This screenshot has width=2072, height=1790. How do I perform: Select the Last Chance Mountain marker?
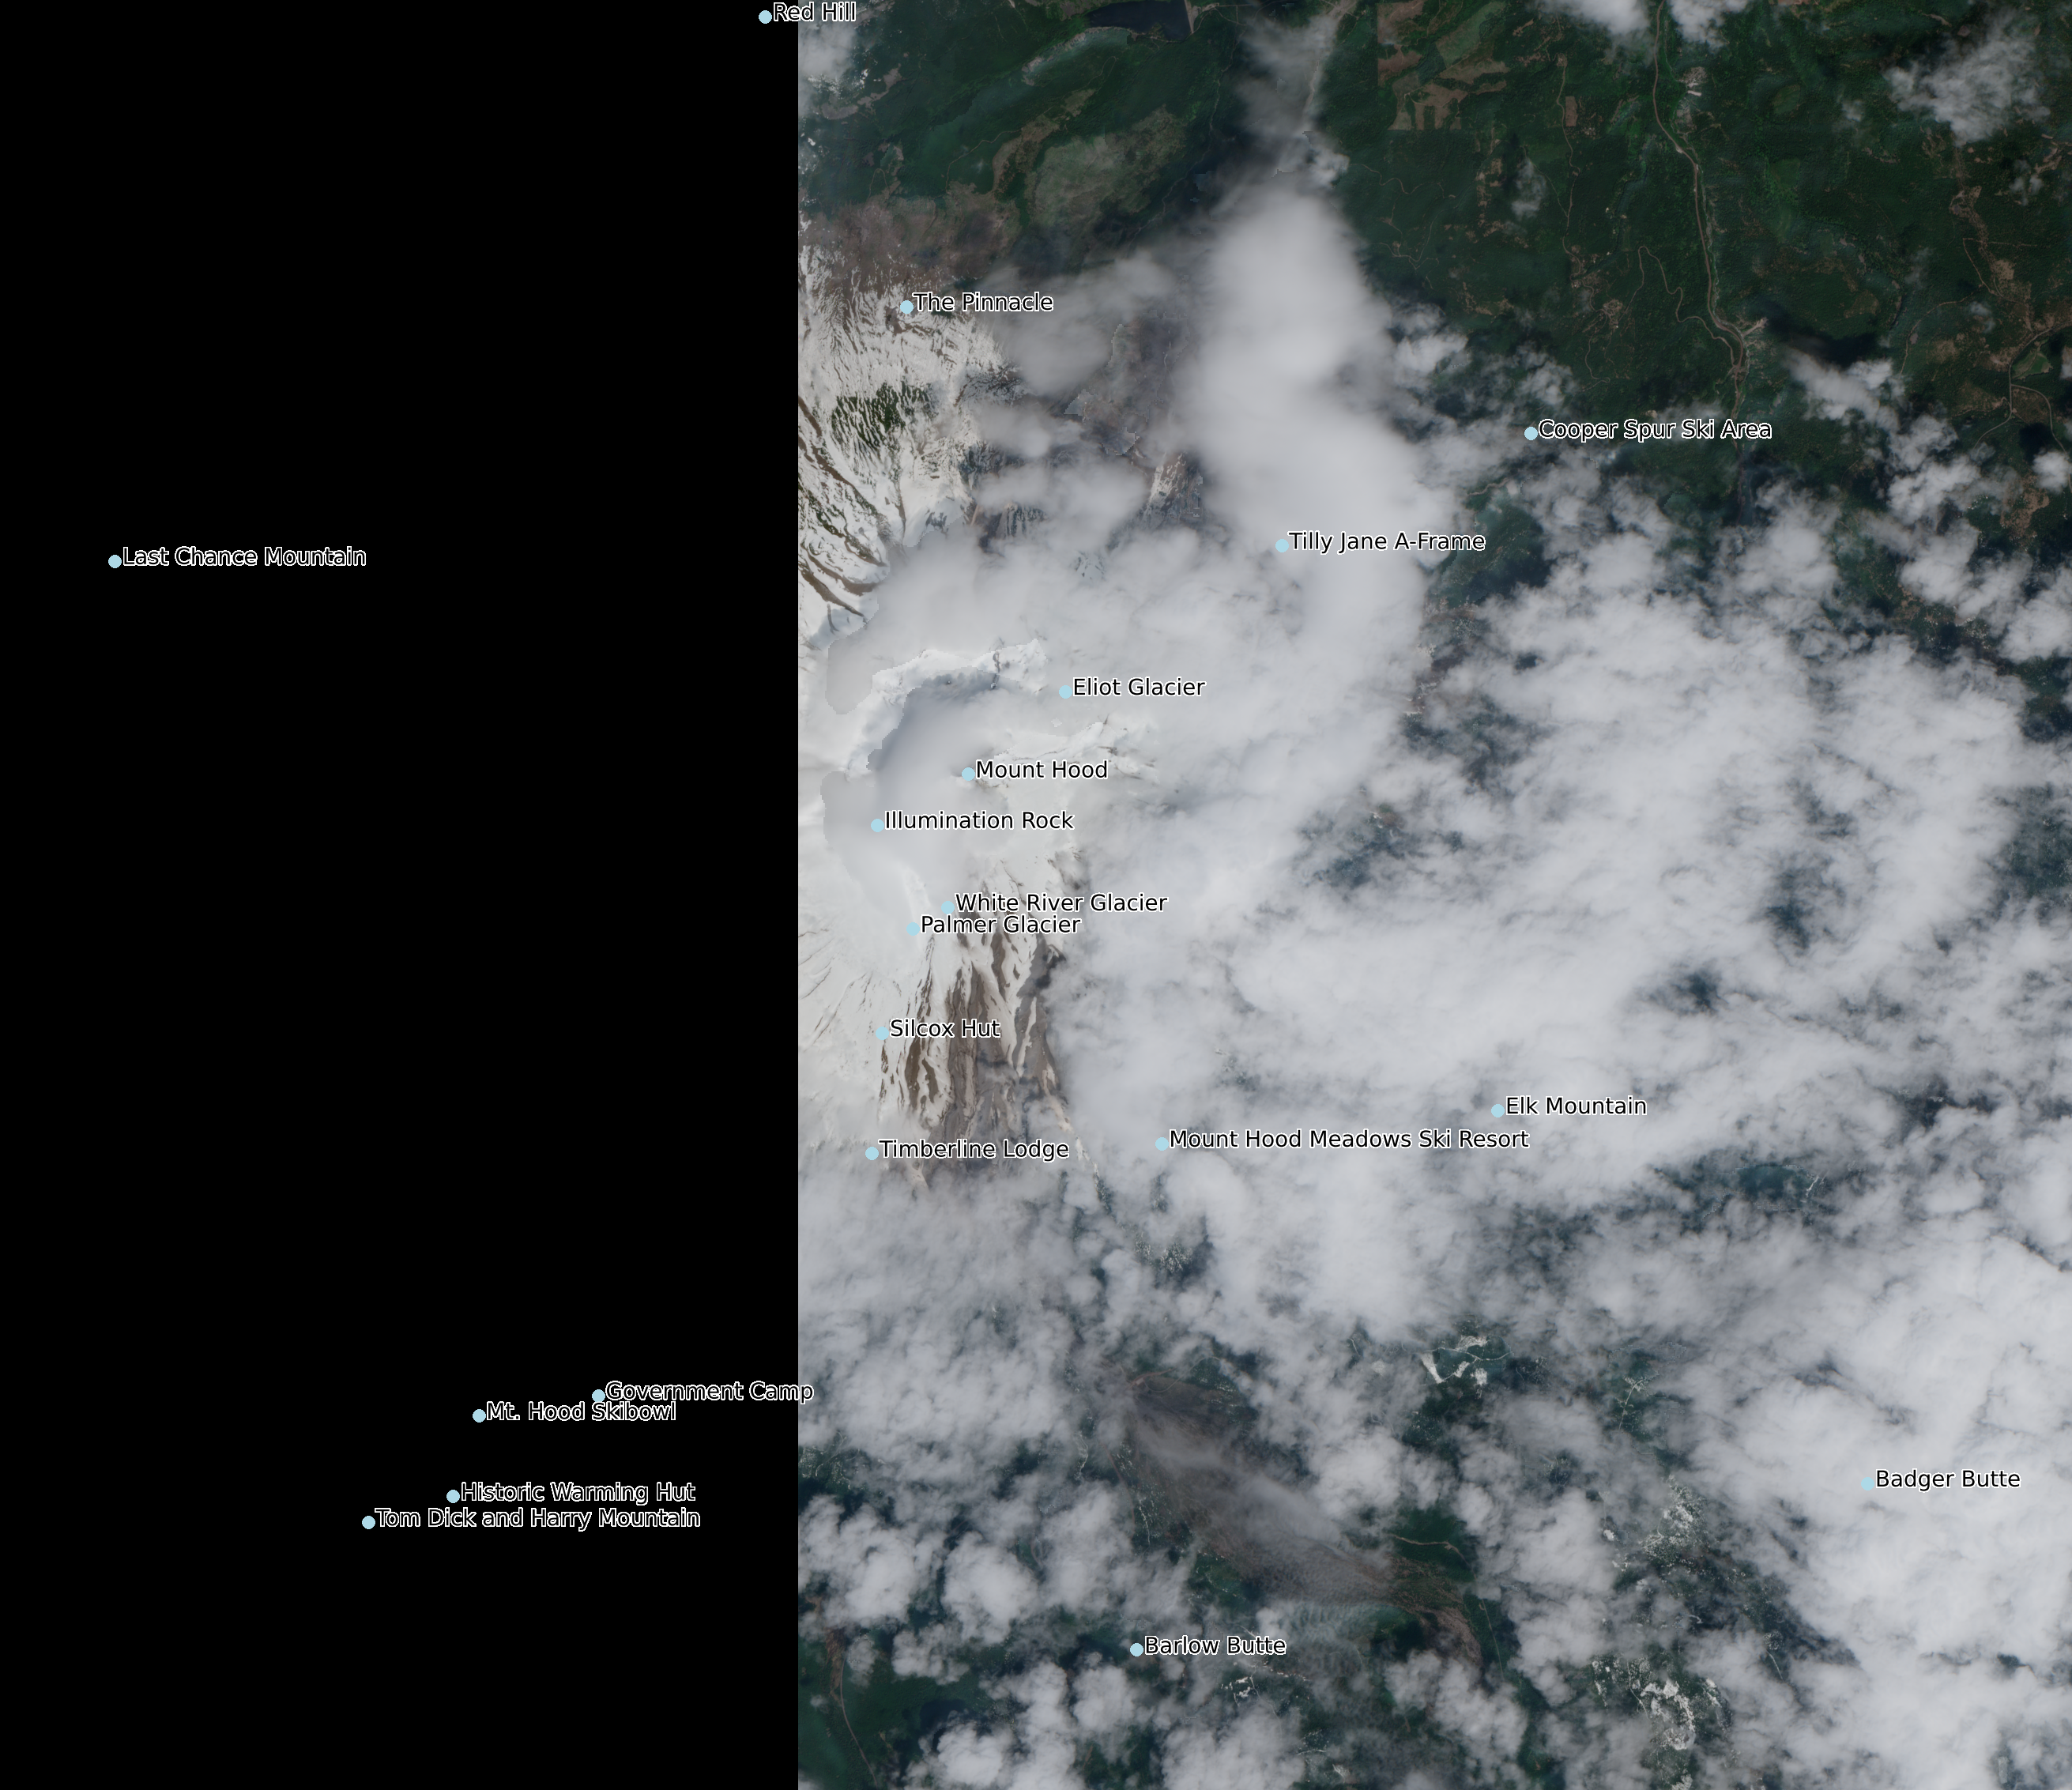click(x=115, y=561)
